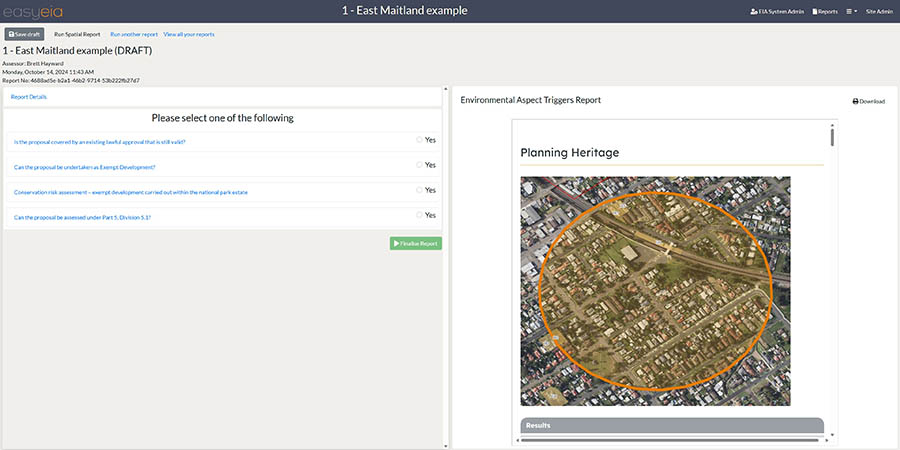Click the report number text
Screen dimensions: 900x450
(71, 81)
